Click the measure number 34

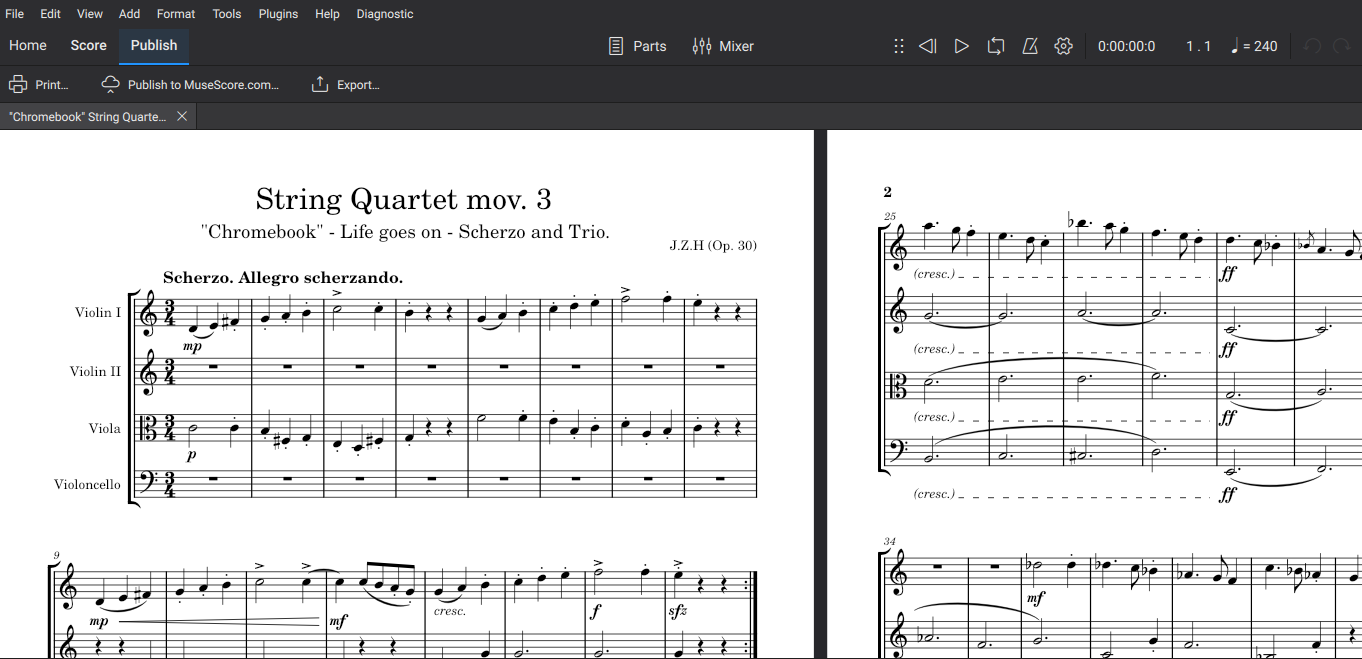click(x=890, y=541)
